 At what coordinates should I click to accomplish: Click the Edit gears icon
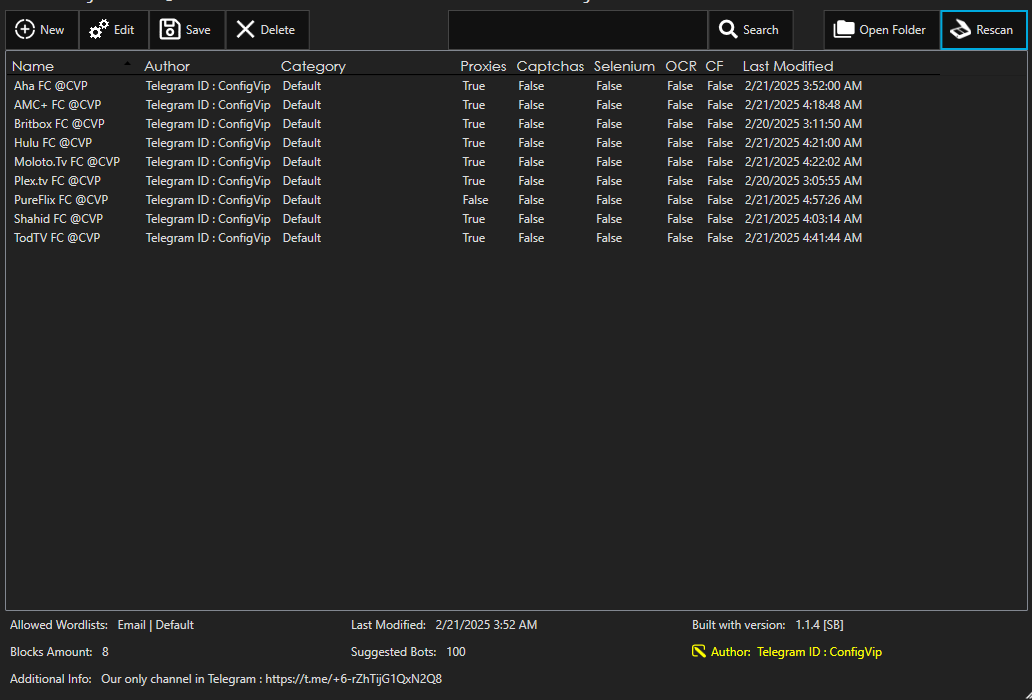pyautogui.click(x=99, y=30)
